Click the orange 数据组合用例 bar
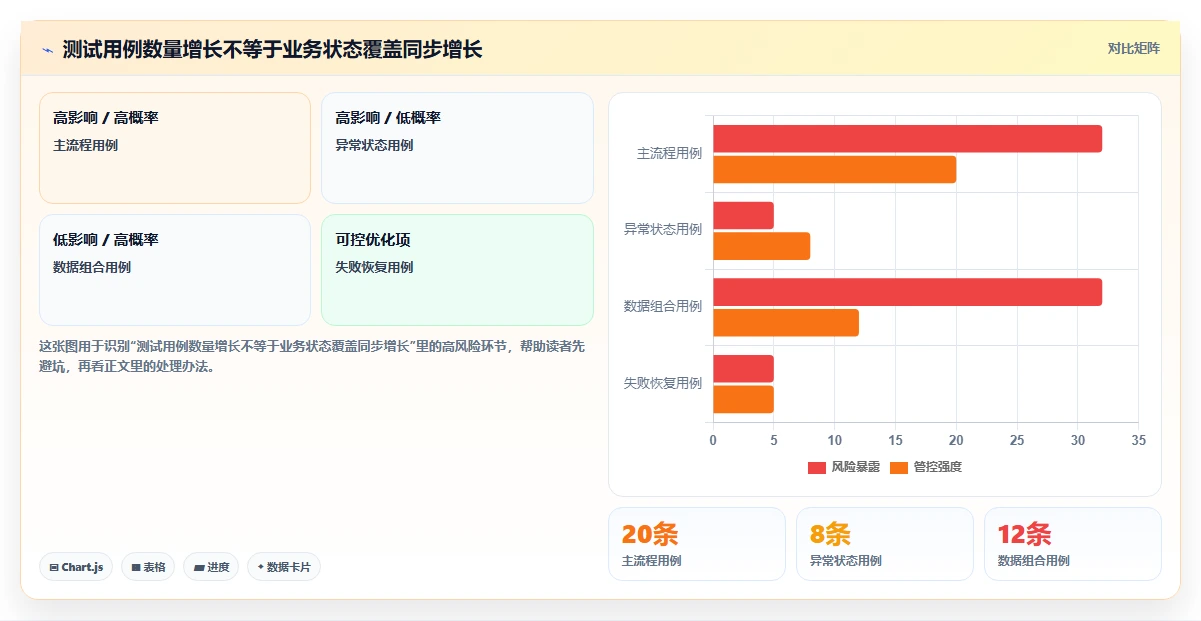1201x621 pixels. tap(786, 323)
